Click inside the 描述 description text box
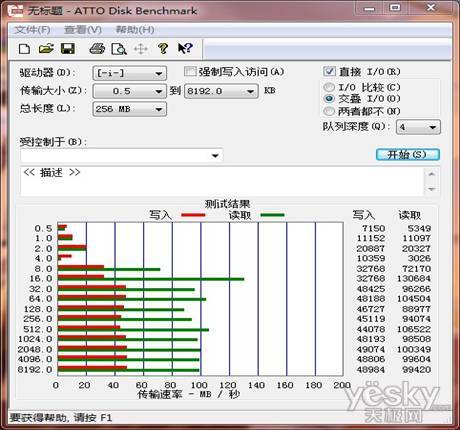The height and width of the screenshot is (430, 460). tap(222, 182)
